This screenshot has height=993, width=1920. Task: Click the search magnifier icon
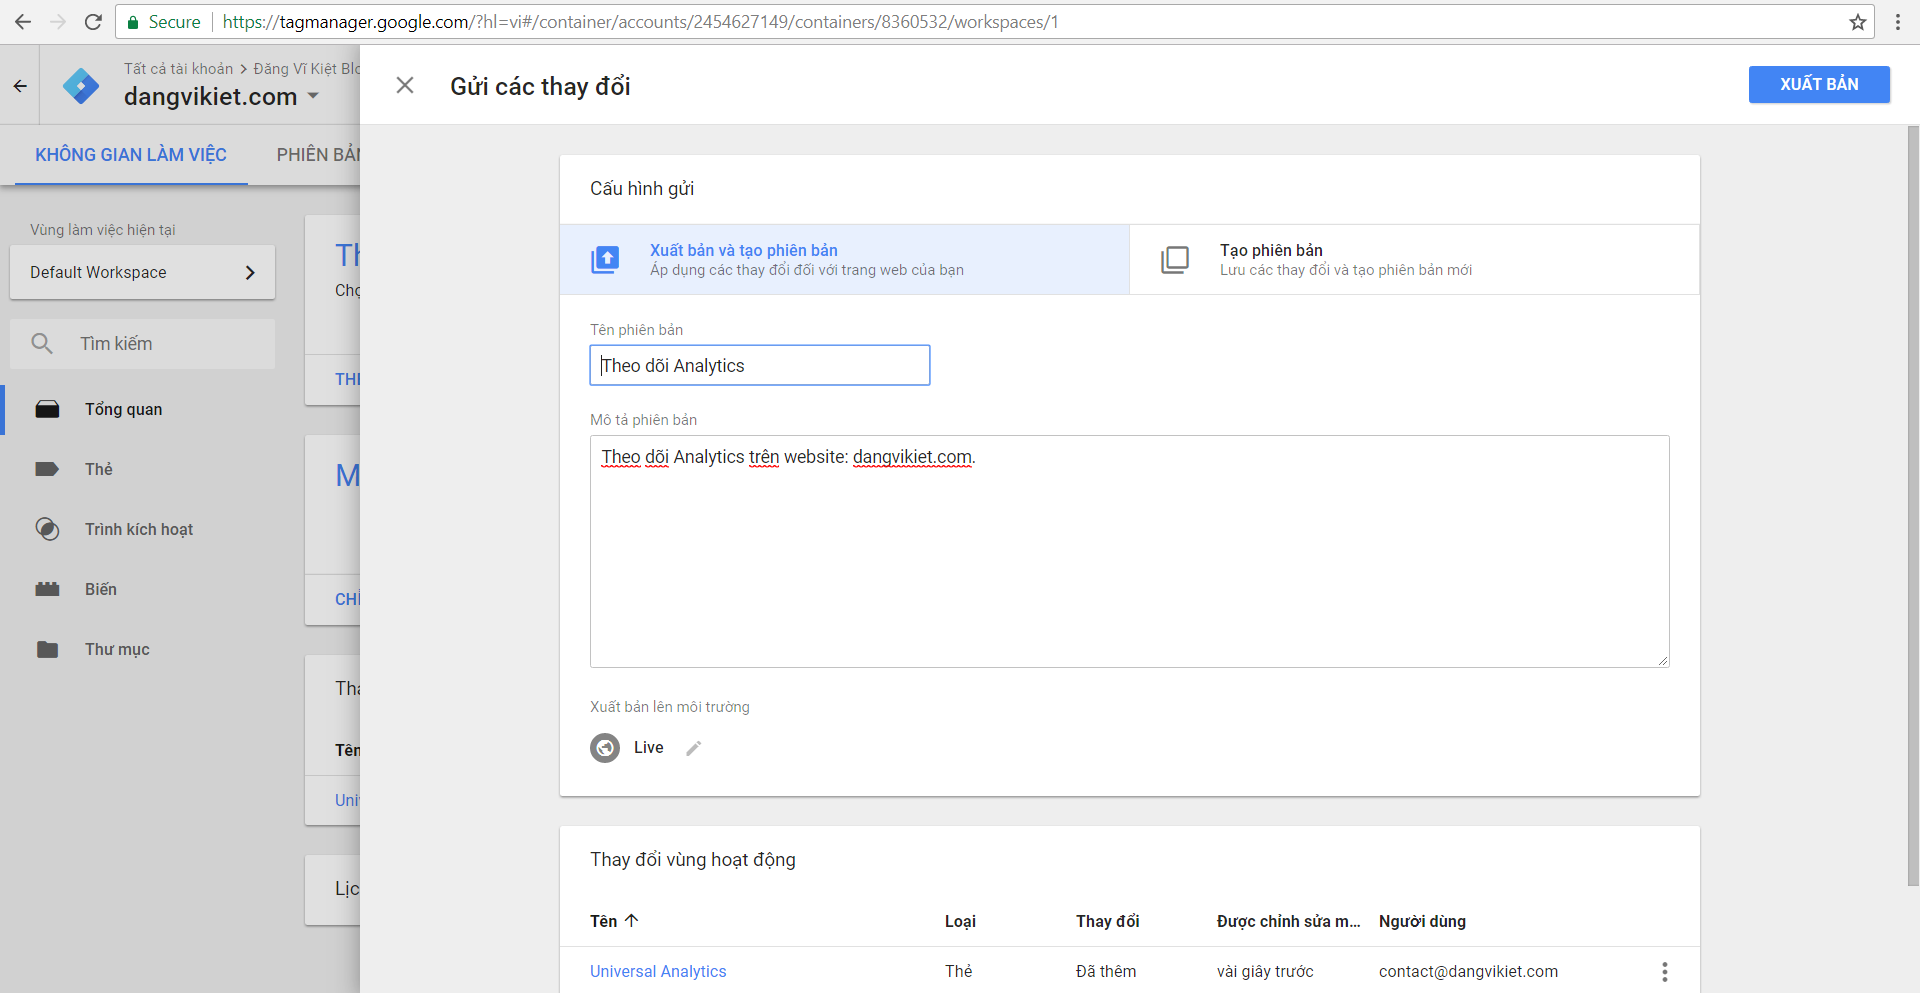42,344
